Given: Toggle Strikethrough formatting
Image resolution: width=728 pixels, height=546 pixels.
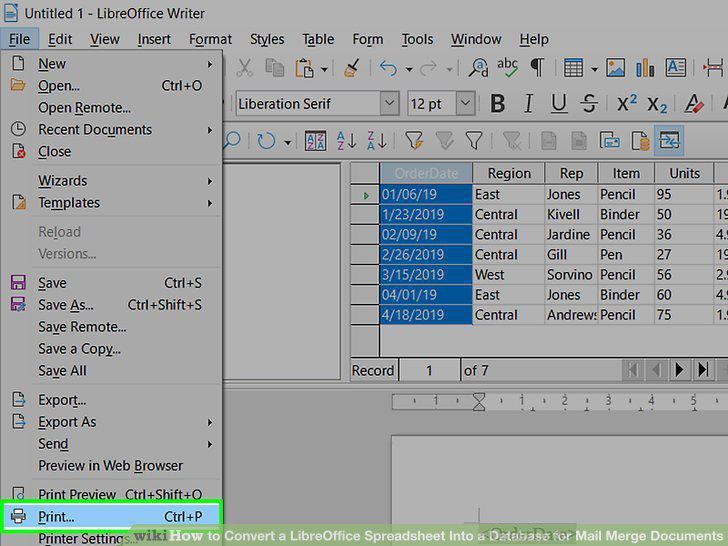Looking at the screenshot, I should pyautogui.click(x=589, y=104).
